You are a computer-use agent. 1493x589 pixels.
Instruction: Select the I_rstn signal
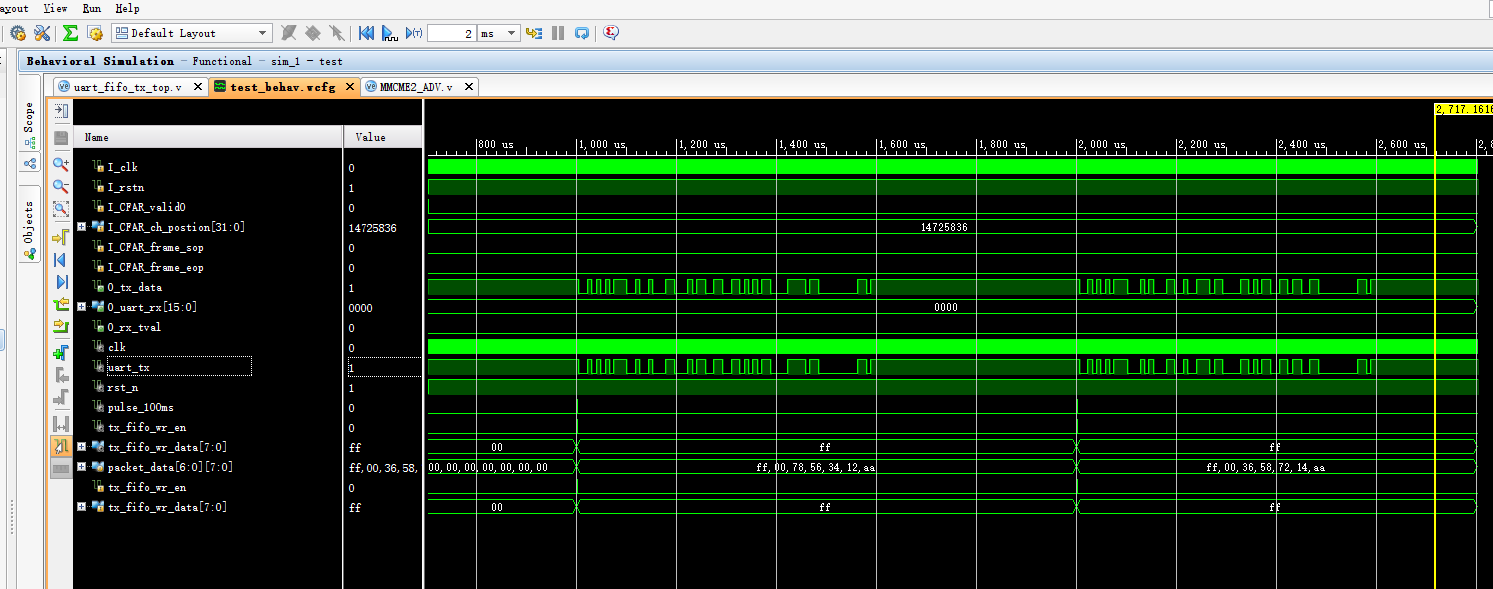coord(125,188)
